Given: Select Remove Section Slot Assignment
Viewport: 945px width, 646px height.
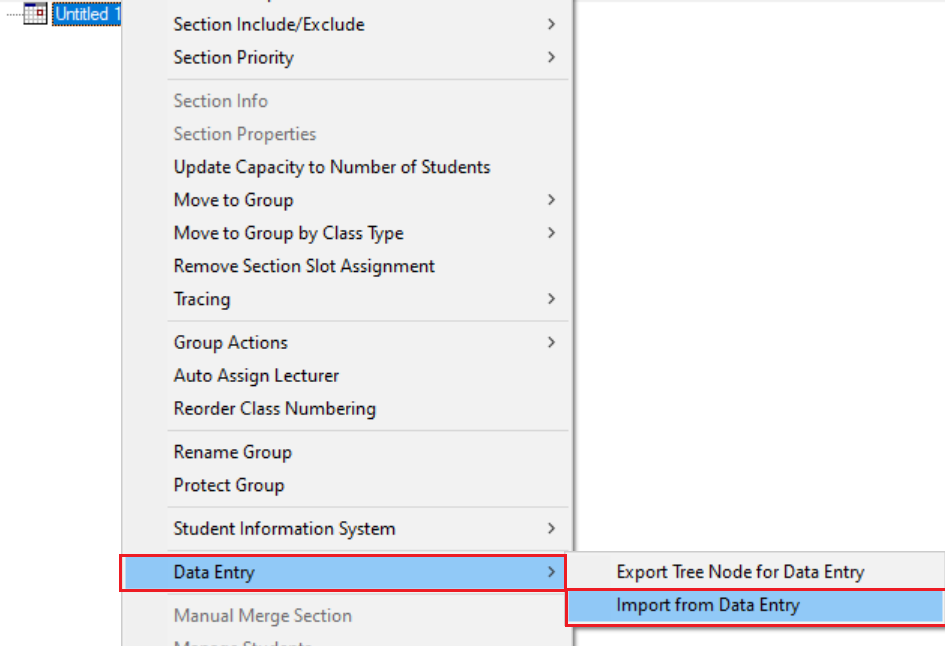Looking at the screenshot, I should [304, 266].
